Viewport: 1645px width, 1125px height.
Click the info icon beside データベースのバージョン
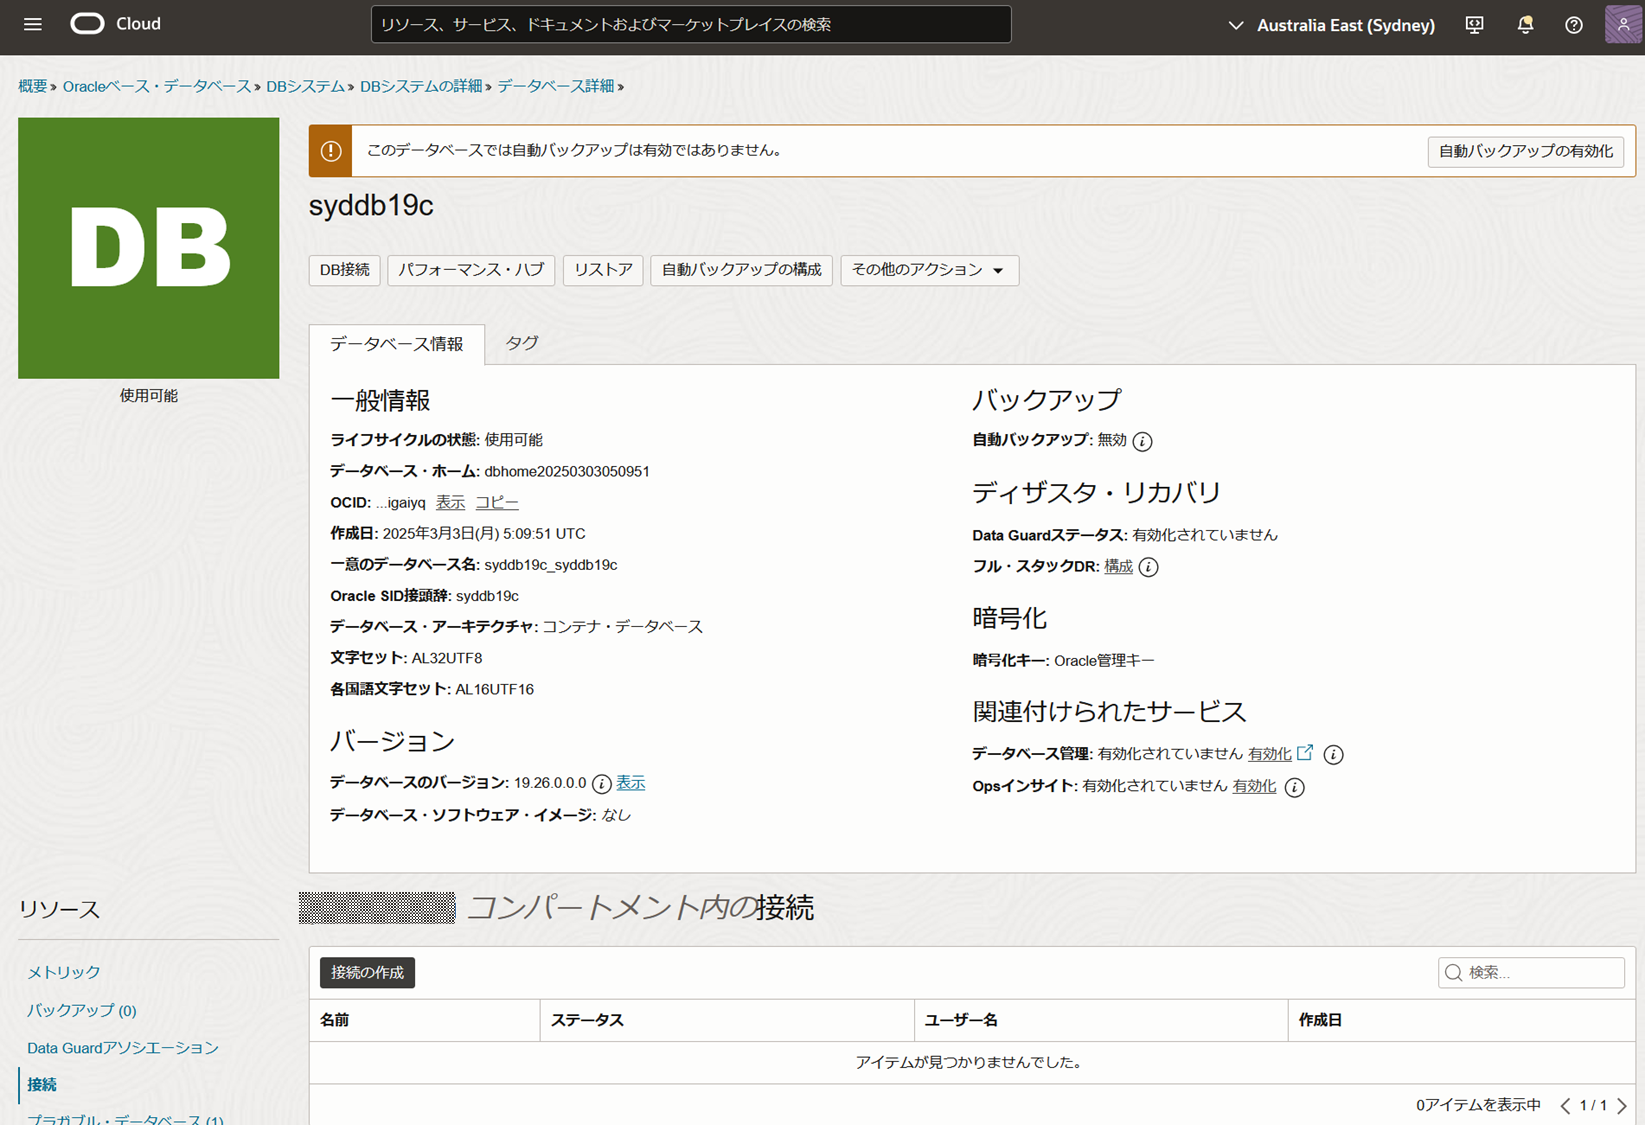601,784
